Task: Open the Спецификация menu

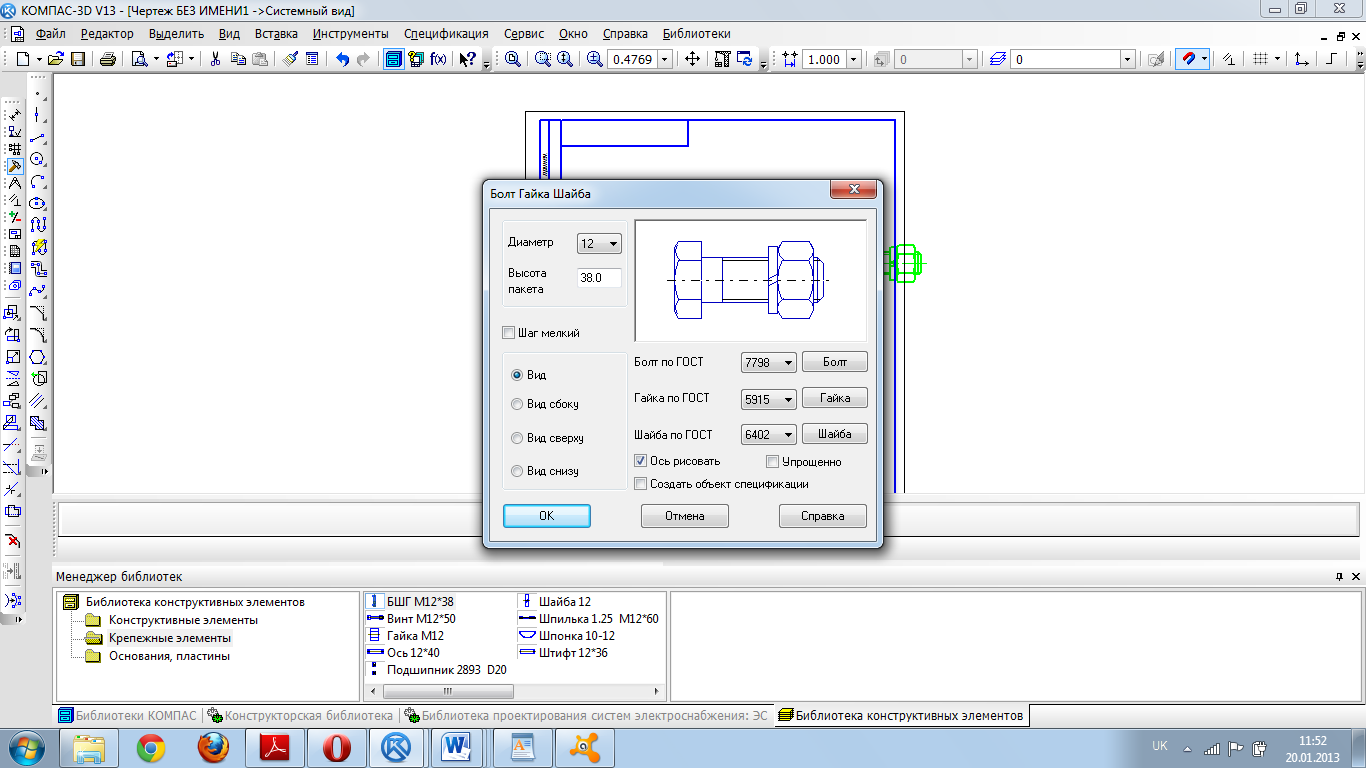Action: point(447,33)
